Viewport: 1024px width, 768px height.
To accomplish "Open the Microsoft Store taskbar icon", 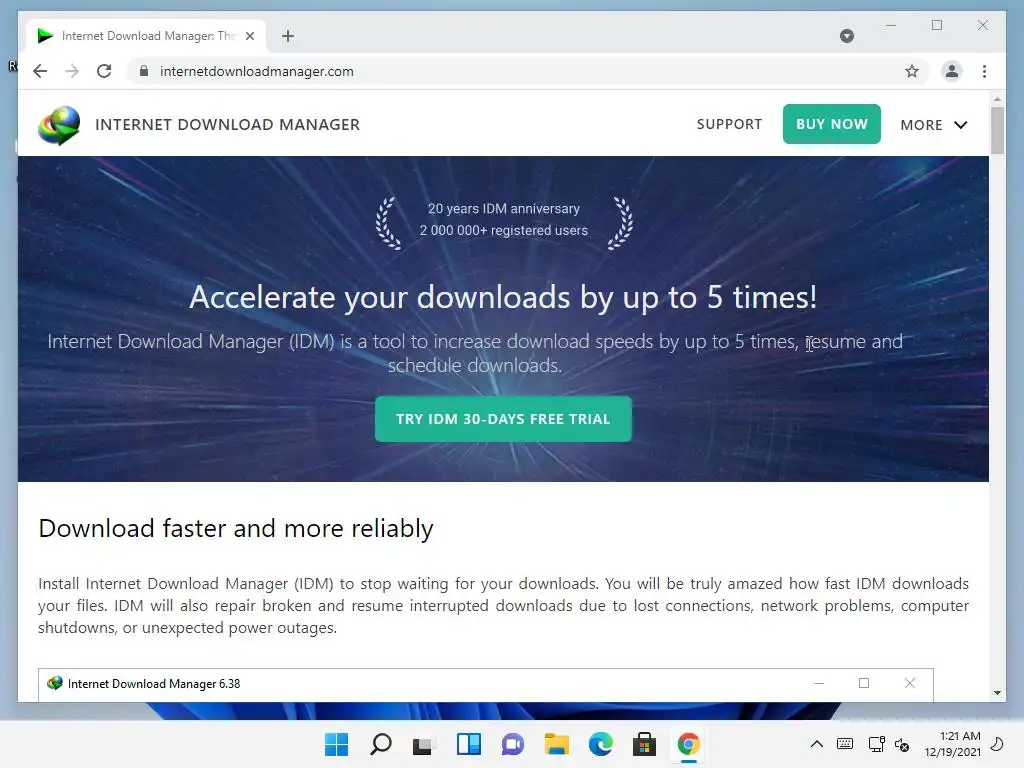I will coord(644,744).
